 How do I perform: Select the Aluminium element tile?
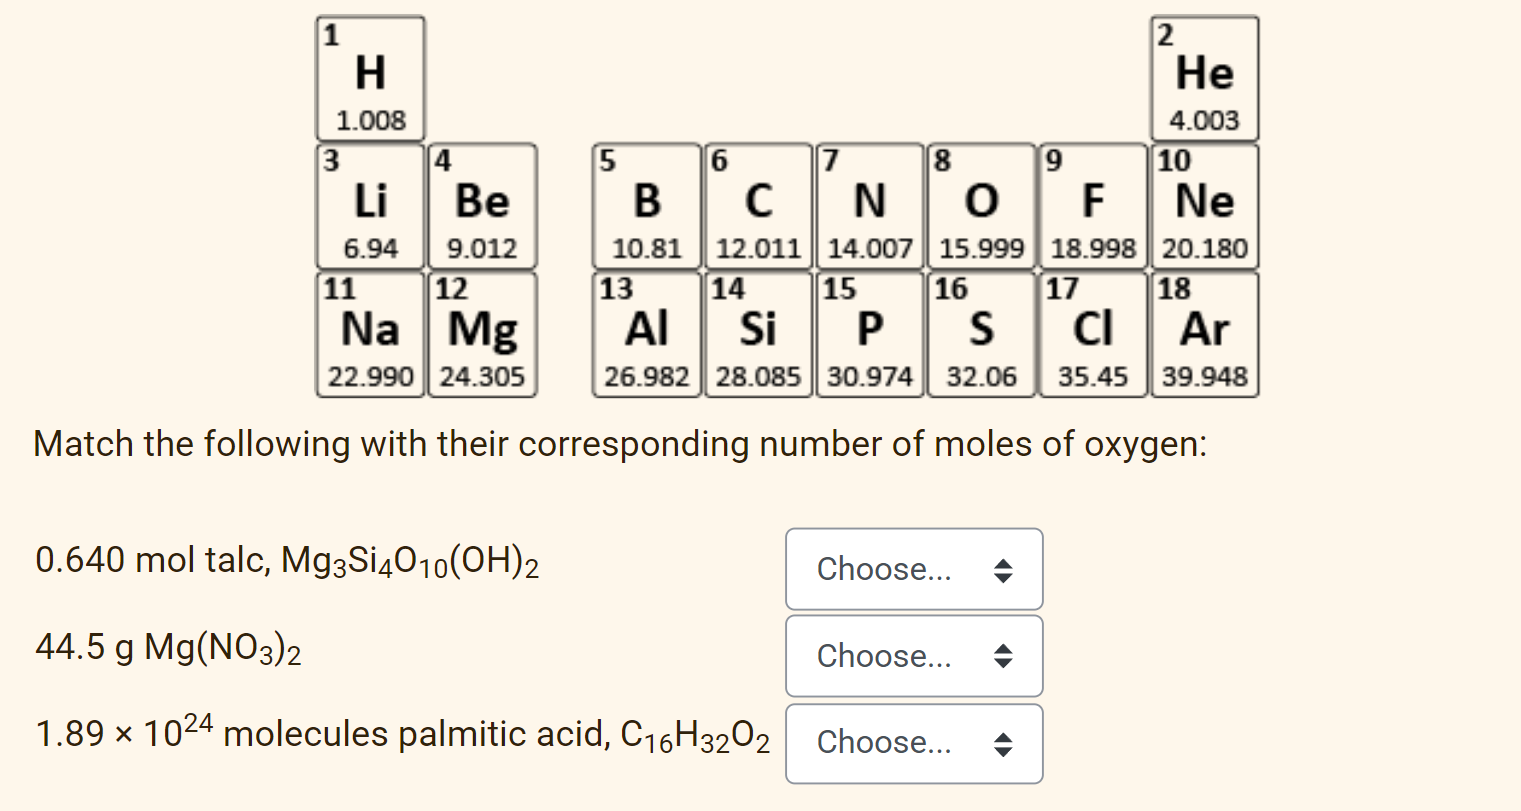click(647, 334)
